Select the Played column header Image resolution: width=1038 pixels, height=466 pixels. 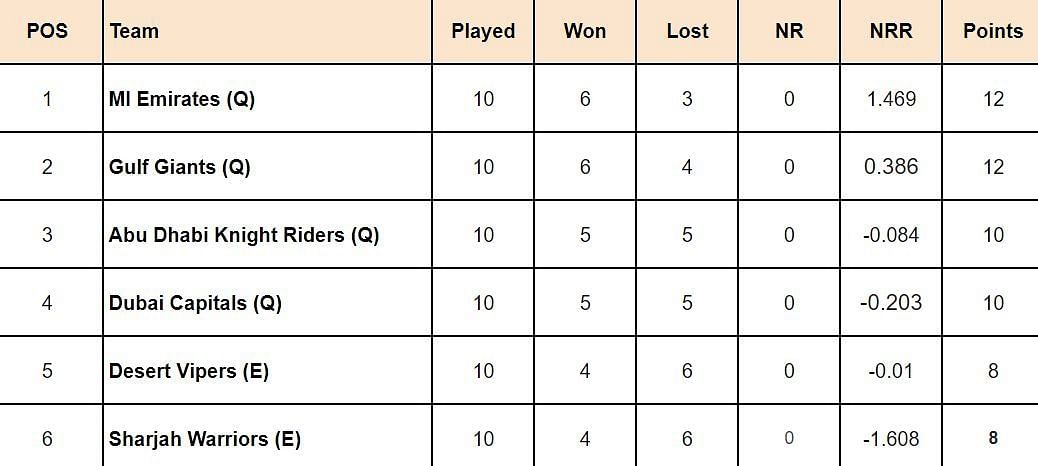pos(483,31)
